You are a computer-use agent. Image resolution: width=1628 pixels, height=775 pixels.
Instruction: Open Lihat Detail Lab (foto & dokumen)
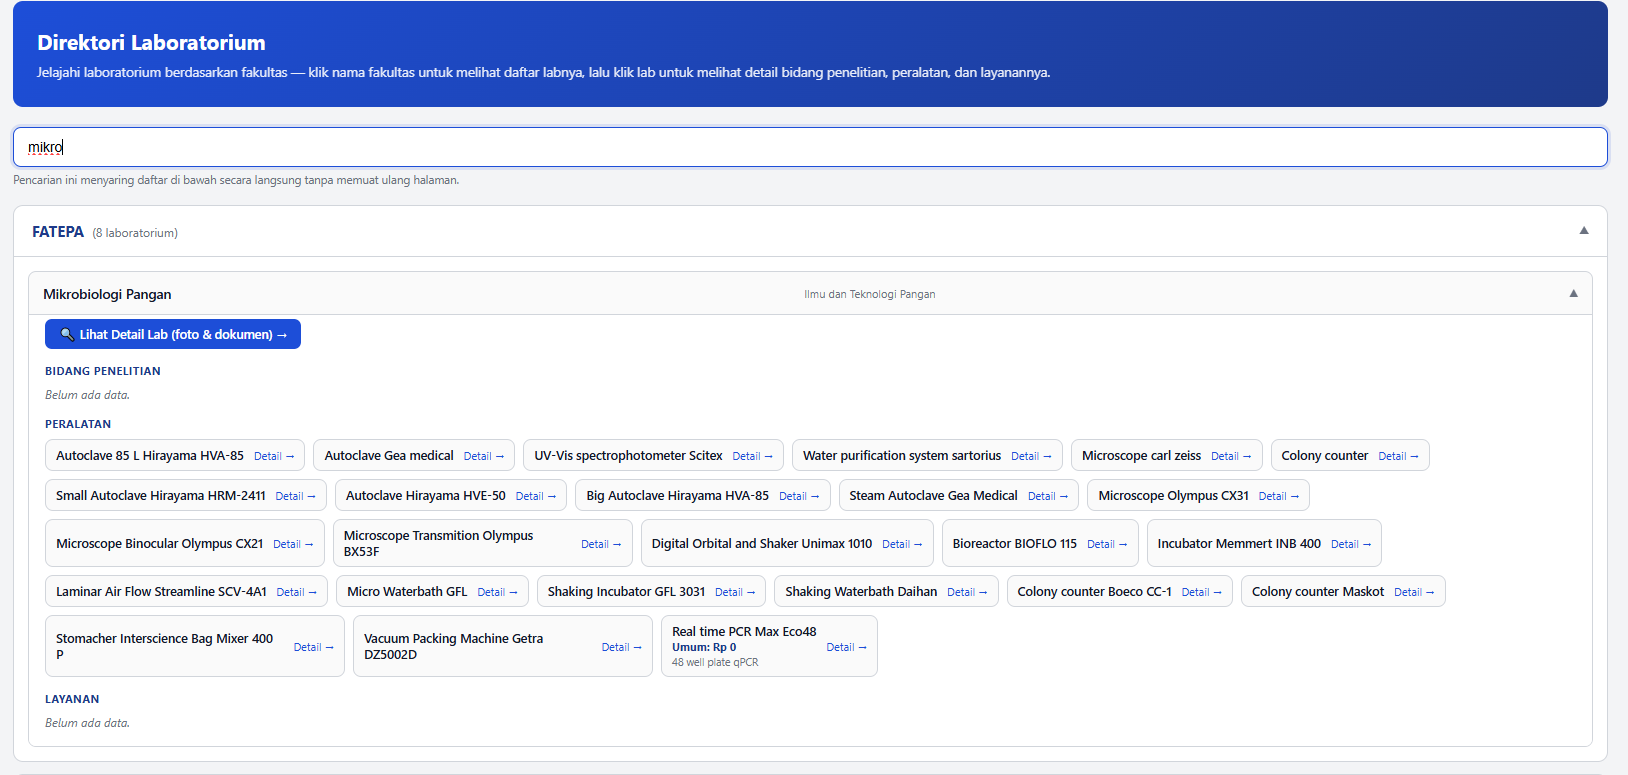tap(173, 334)
